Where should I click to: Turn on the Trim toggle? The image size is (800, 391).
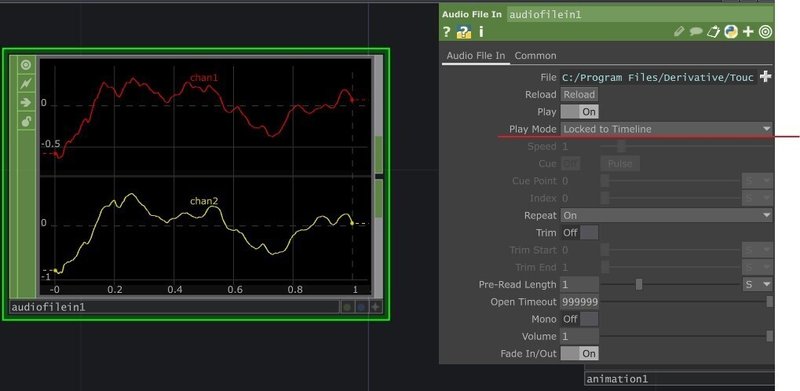(x=580, y=233)
